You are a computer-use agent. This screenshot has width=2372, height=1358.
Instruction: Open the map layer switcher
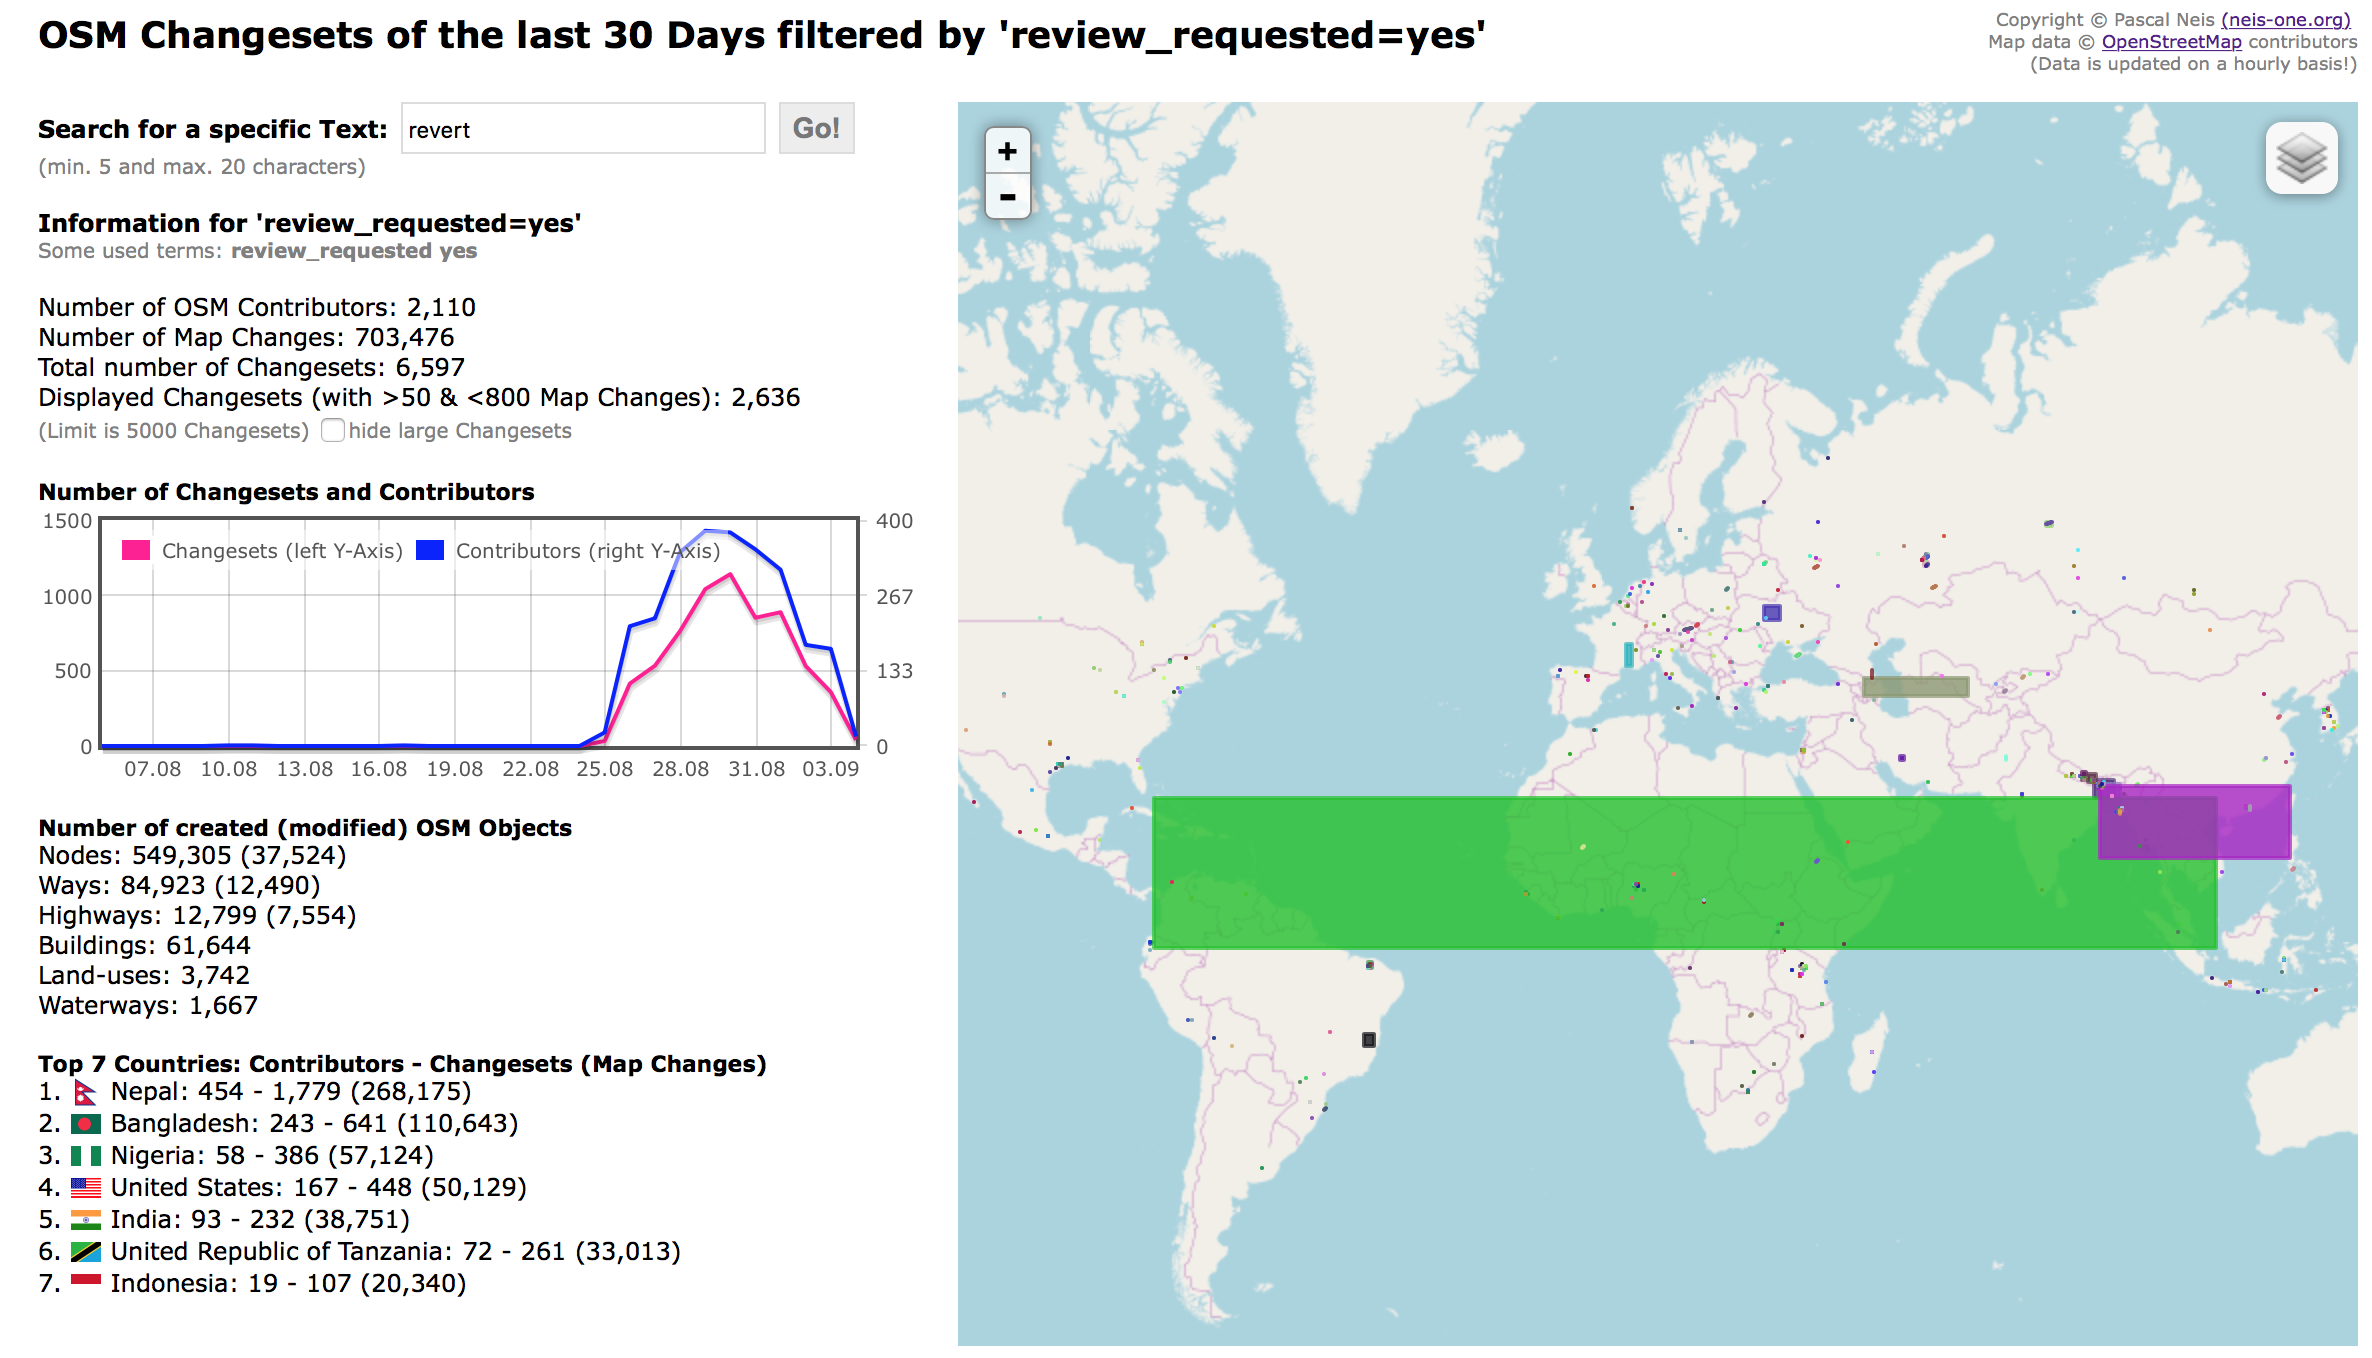[x=2302, y=158]
